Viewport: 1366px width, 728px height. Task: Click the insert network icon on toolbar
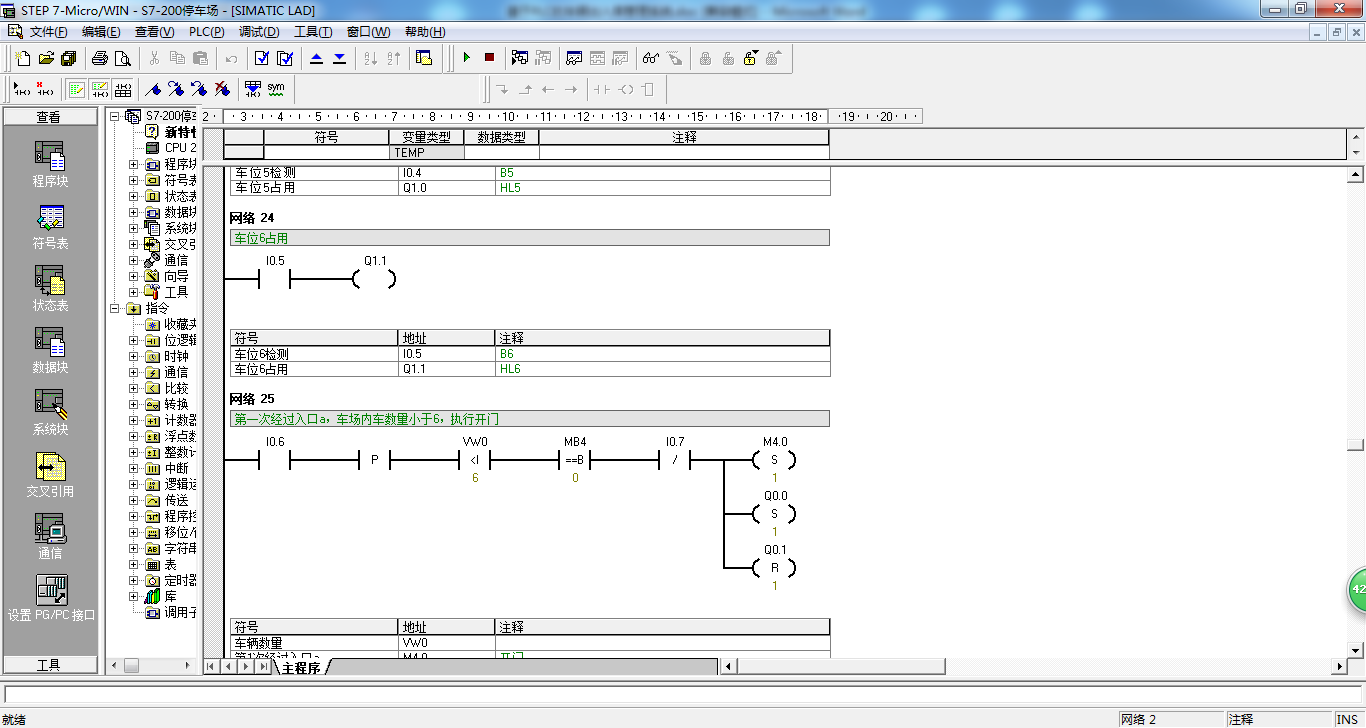pyautogui.click(x=21, y=89)
